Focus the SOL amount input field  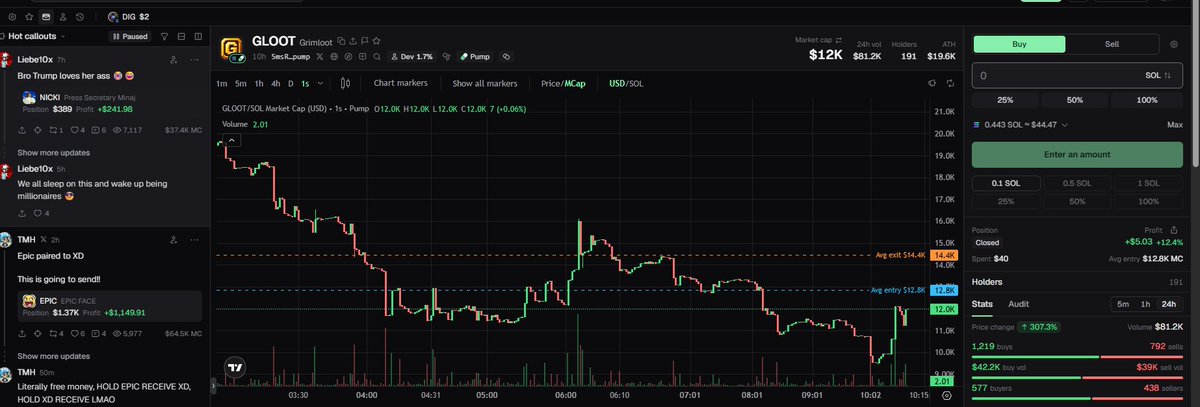[1077, 76]
